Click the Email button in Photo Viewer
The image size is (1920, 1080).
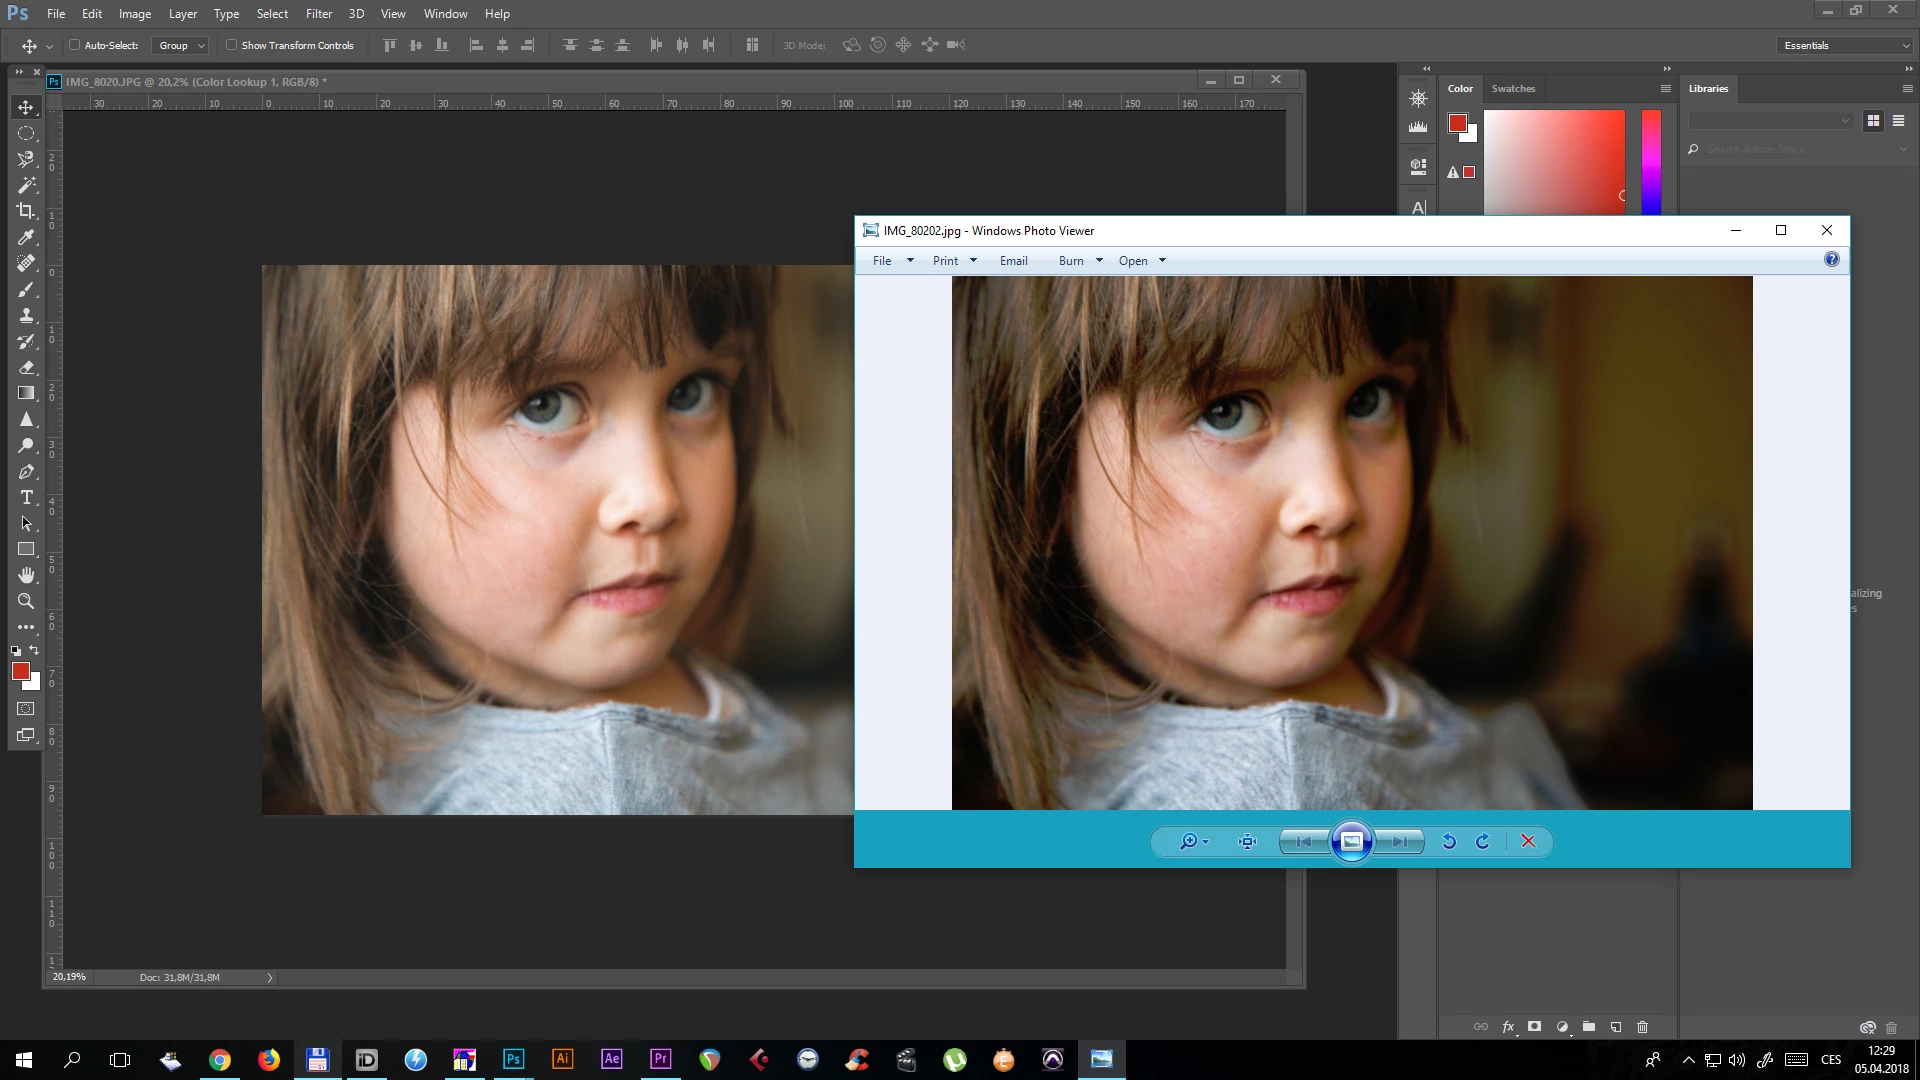(x=1013, y=261)
